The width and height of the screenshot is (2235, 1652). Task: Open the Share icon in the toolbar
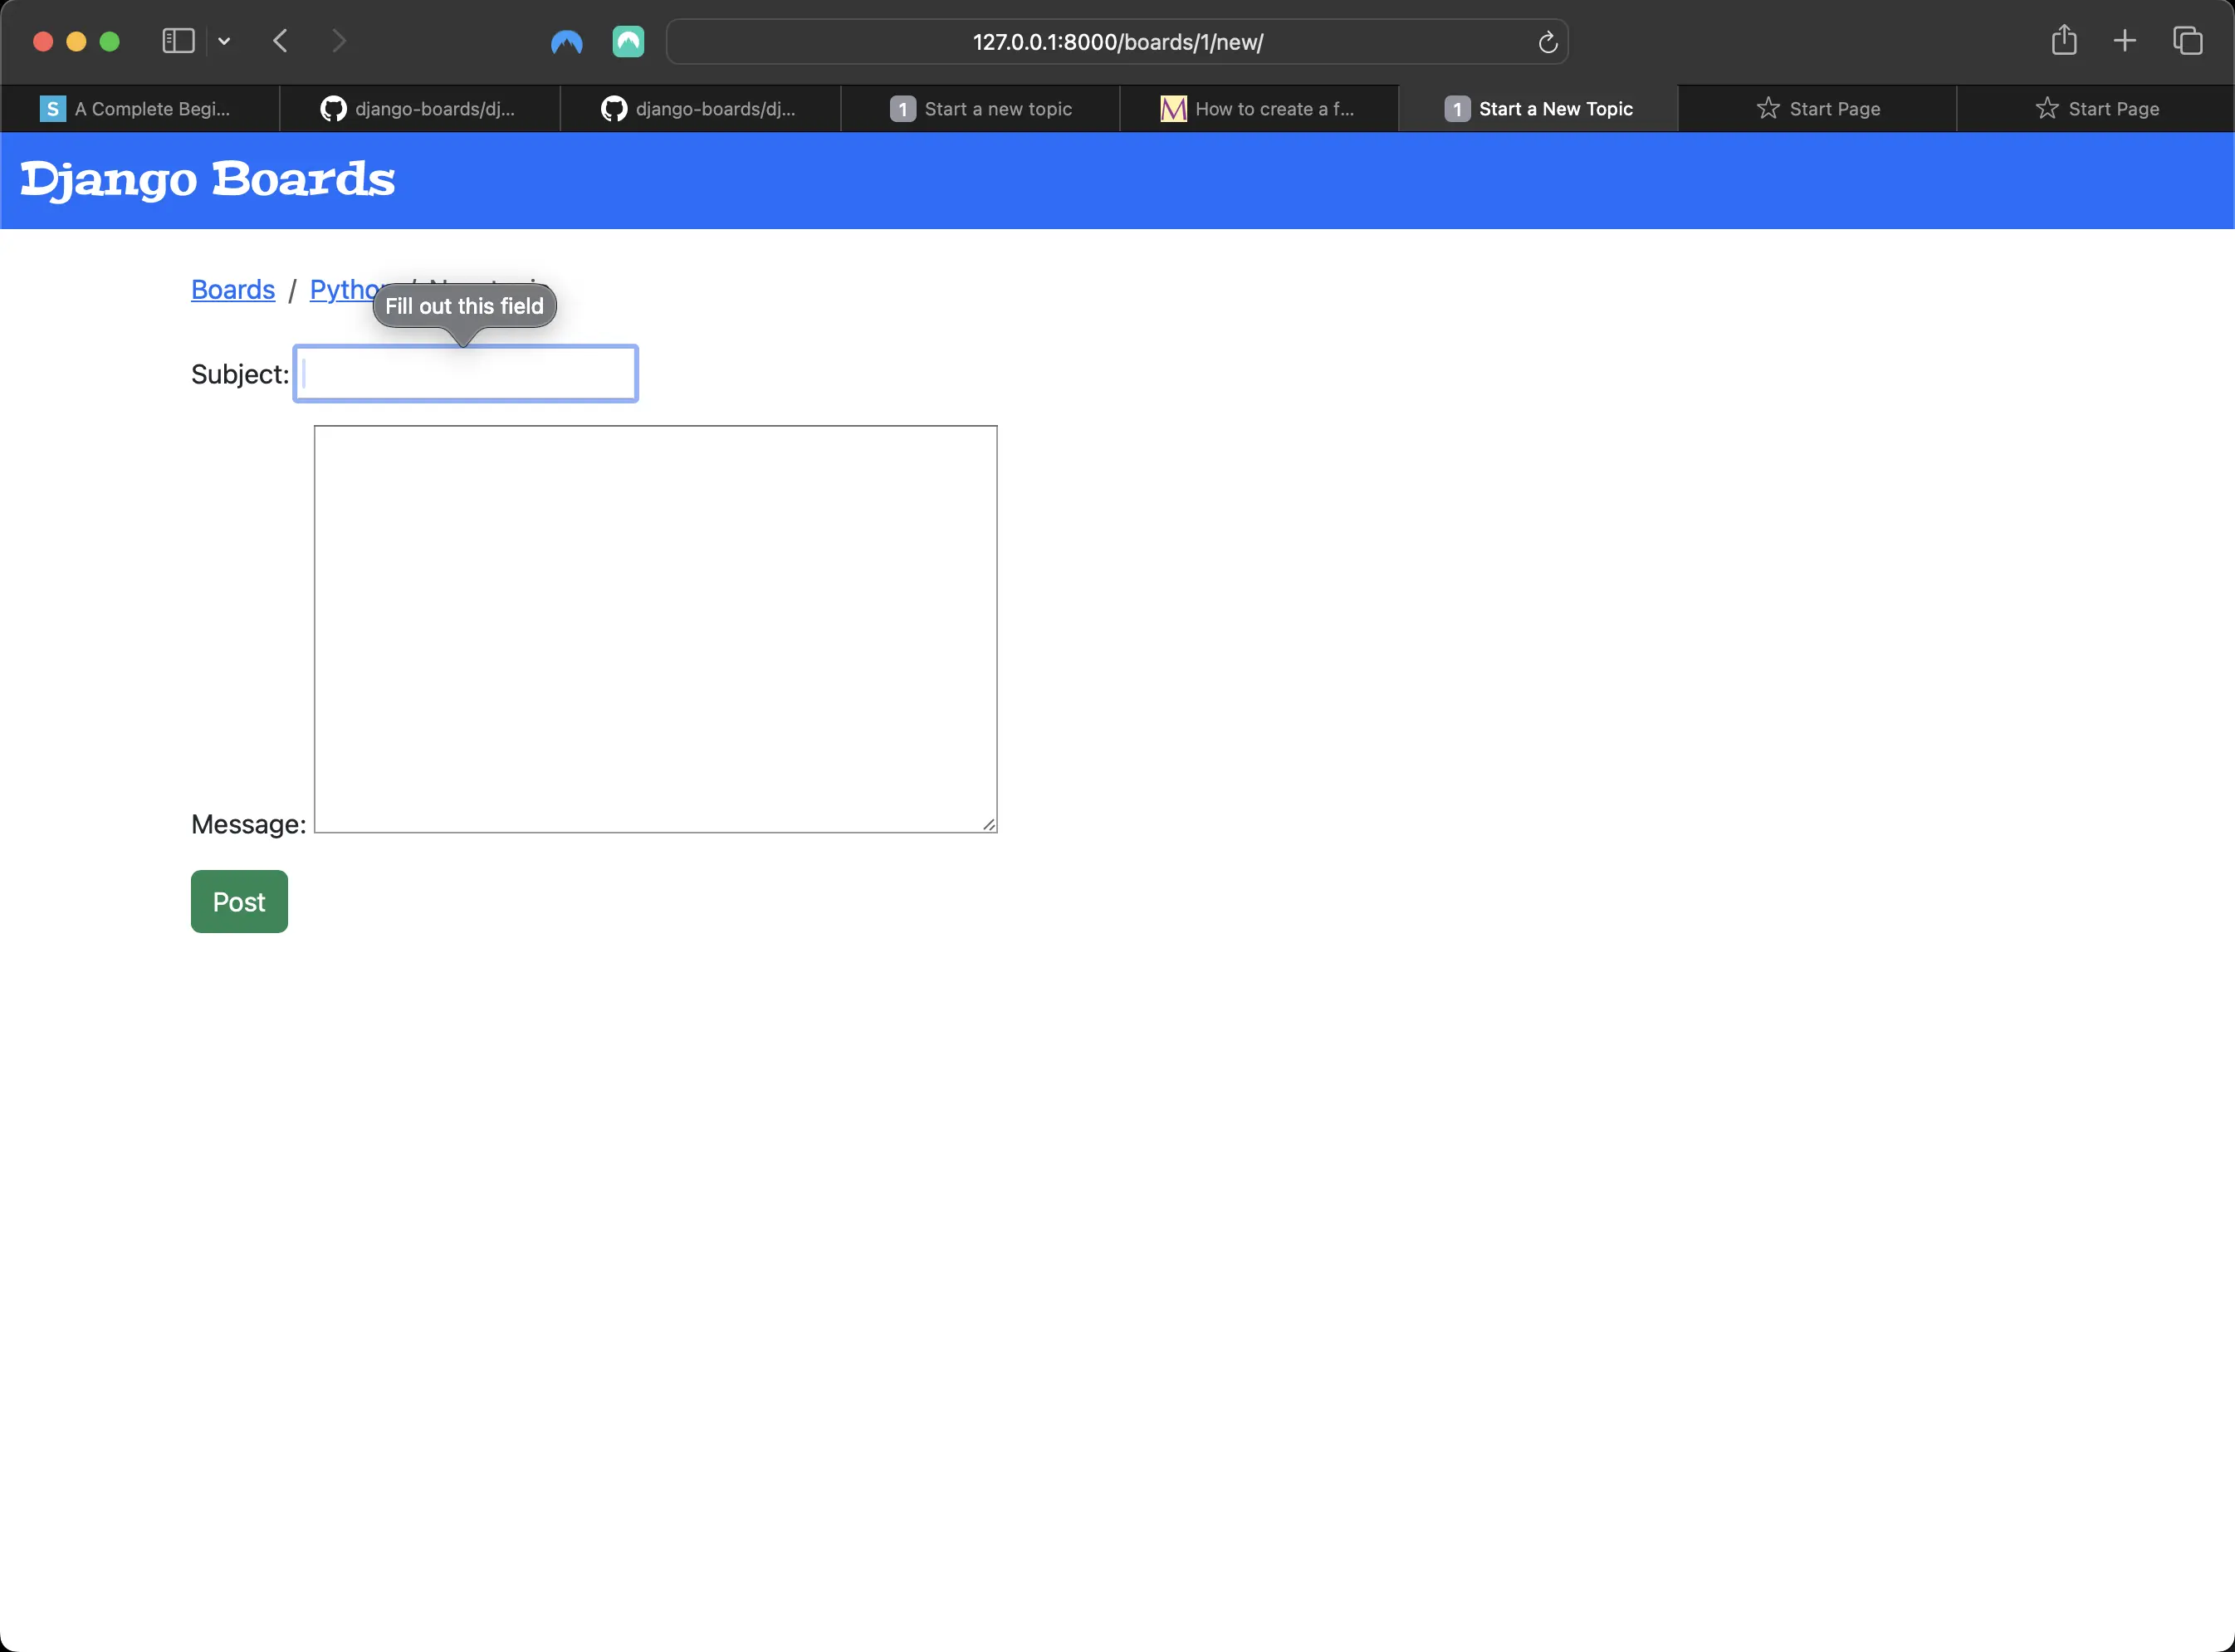click(2064, 40)
